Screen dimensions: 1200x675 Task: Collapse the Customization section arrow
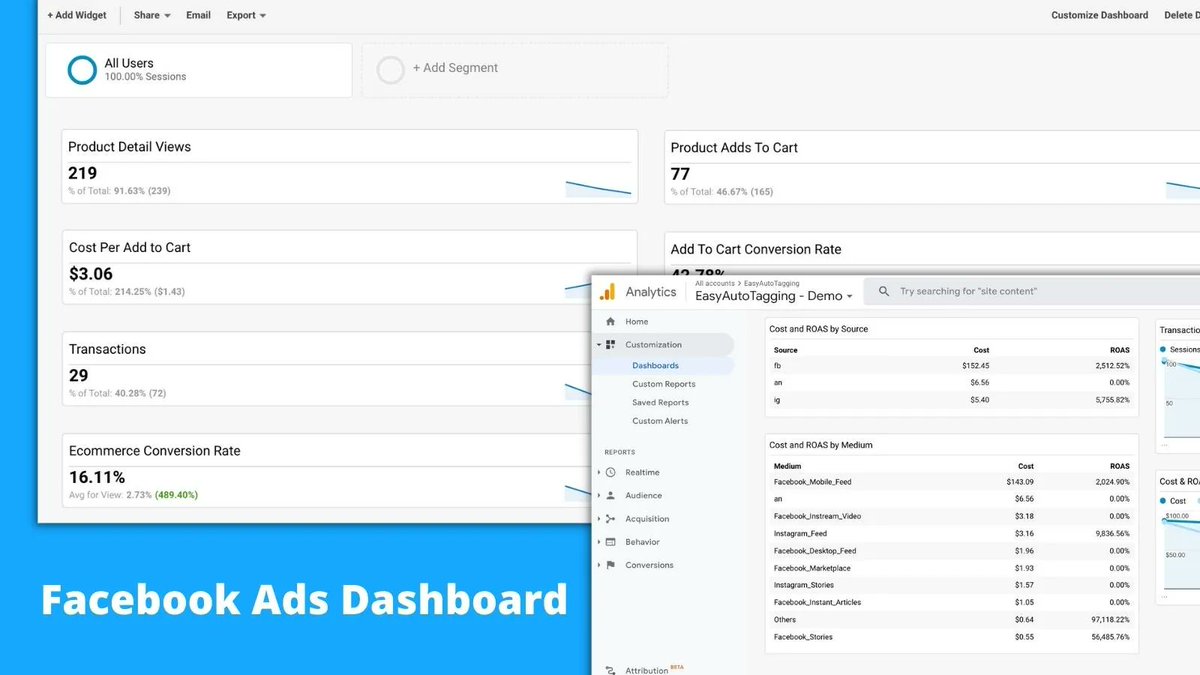coord(598,345)
